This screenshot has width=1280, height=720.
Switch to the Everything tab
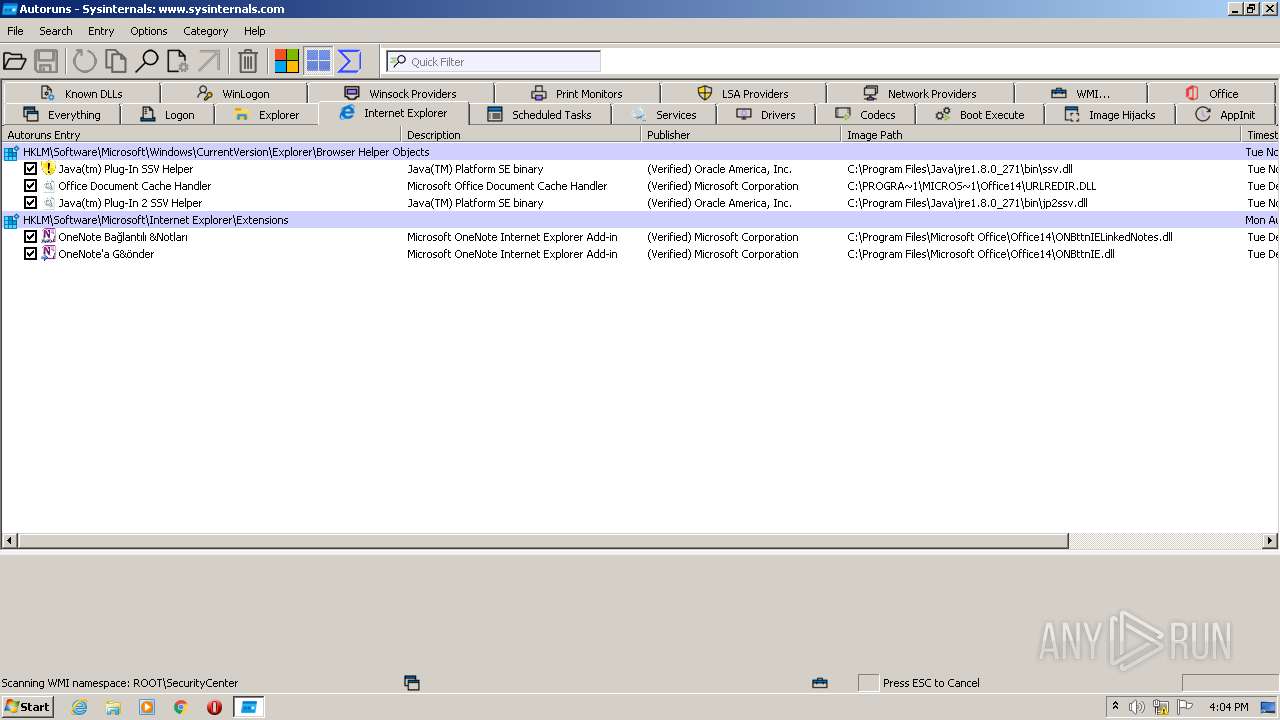point(61,115)
